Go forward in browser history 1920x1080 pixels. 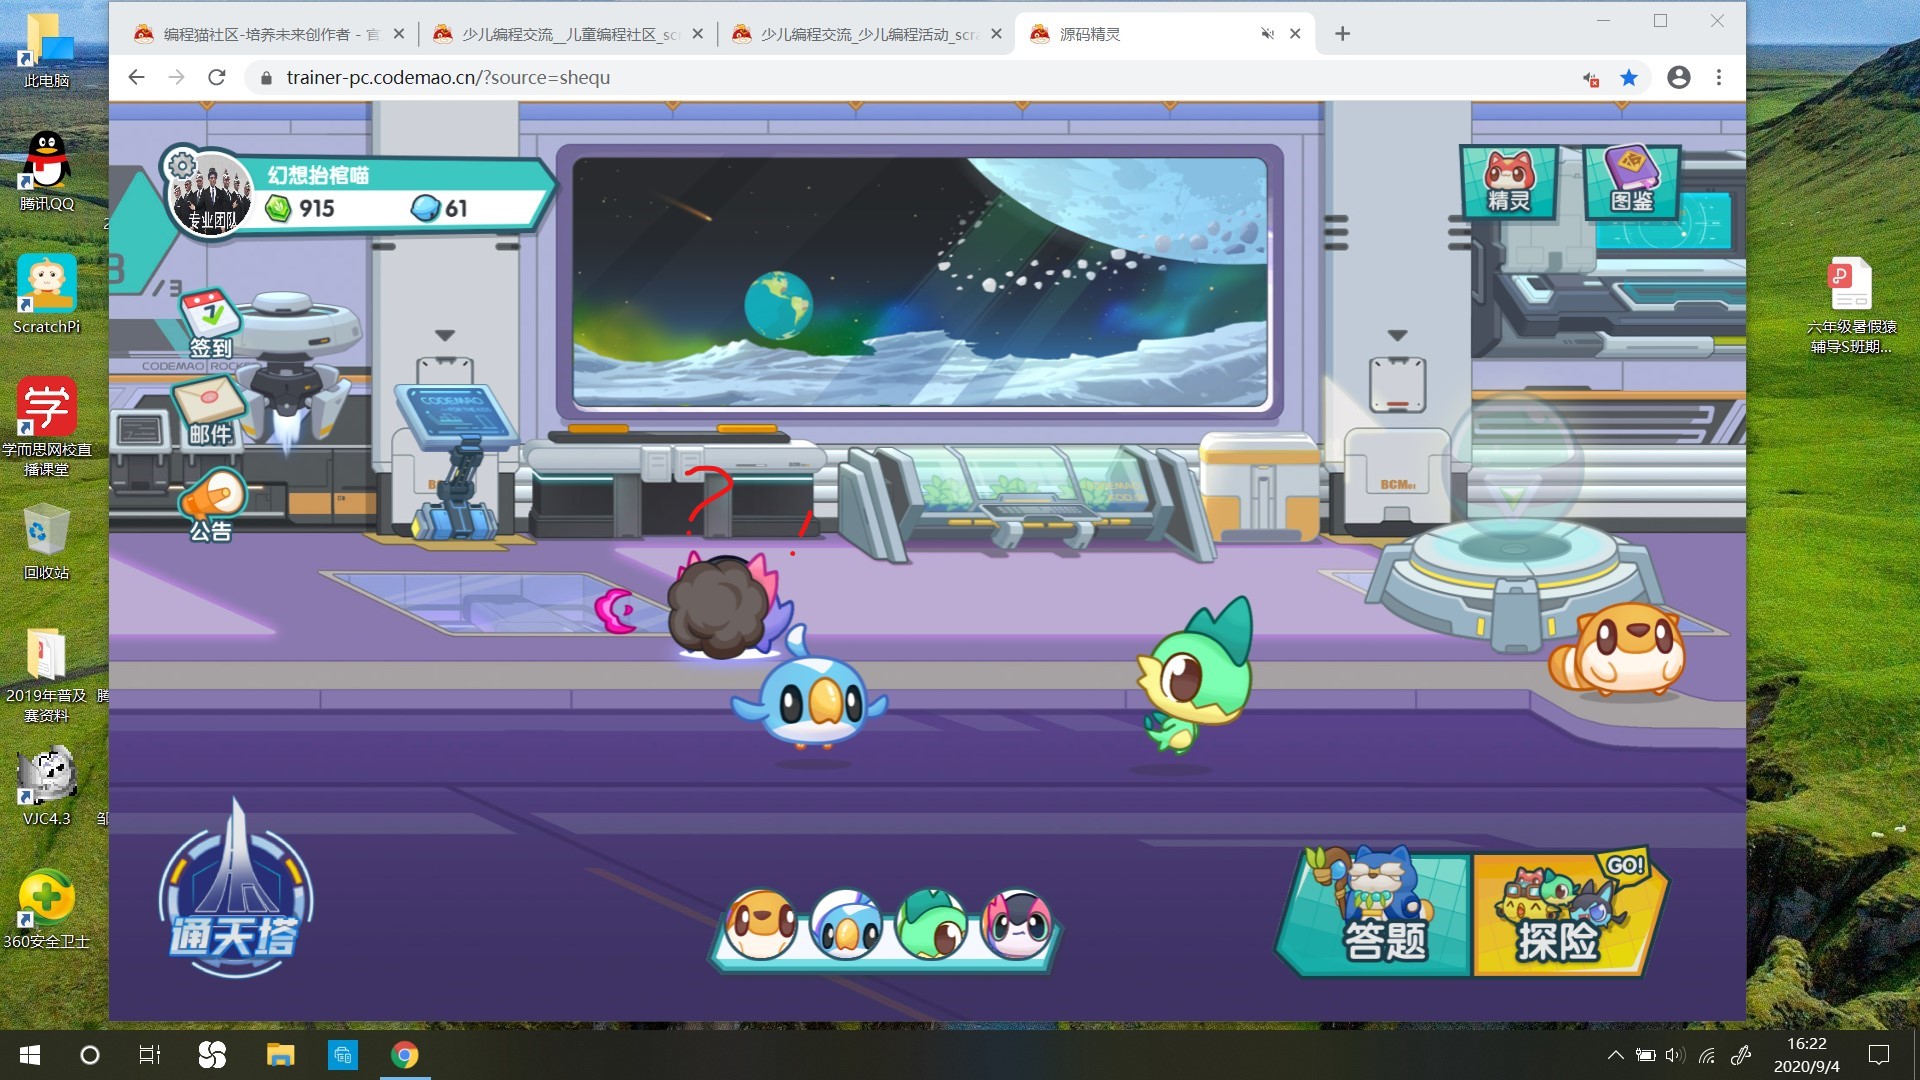point(177,77)
